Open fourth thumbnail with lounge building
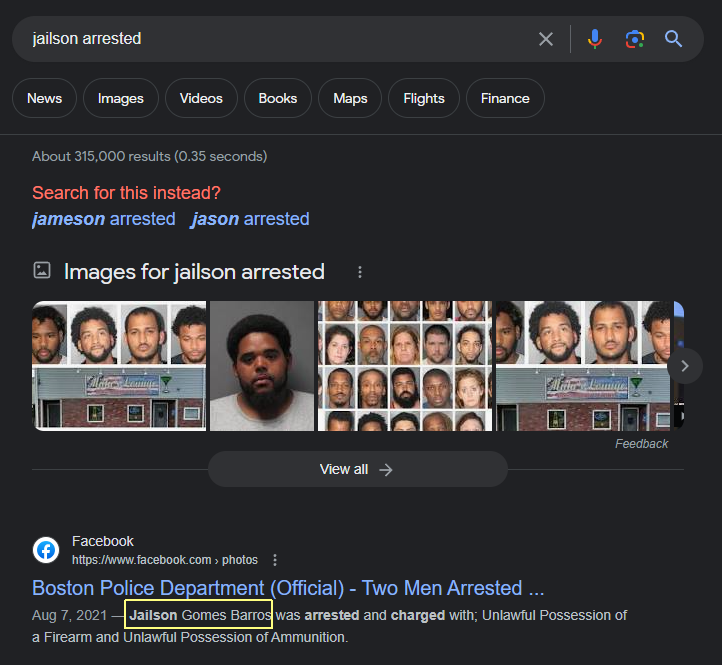 (x=583, y=366)
